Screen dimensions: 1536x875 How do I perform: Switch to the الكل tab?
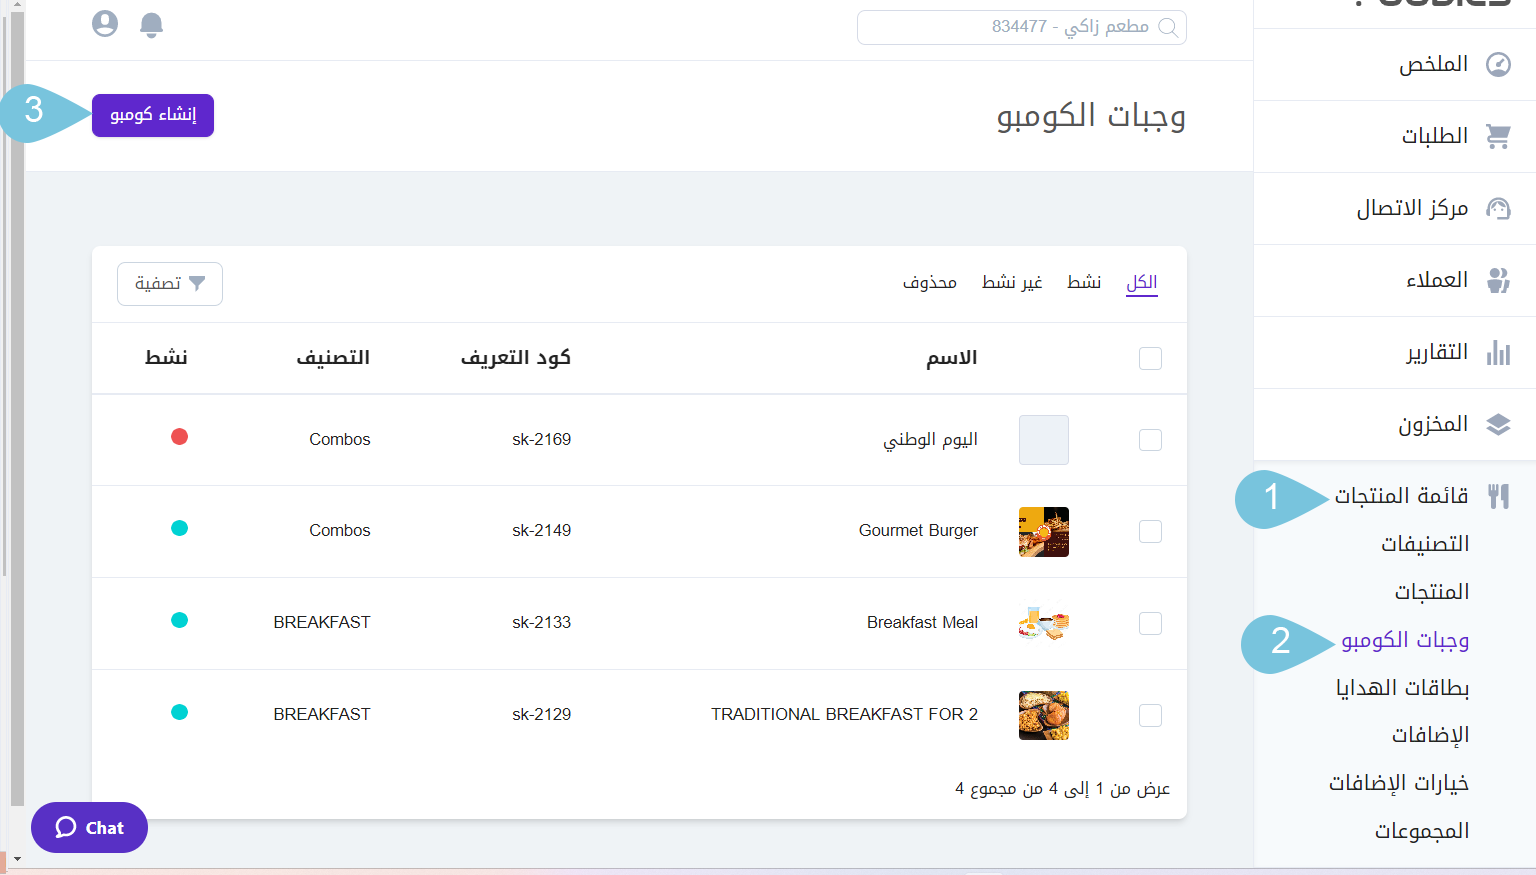tap(1141, 283)
